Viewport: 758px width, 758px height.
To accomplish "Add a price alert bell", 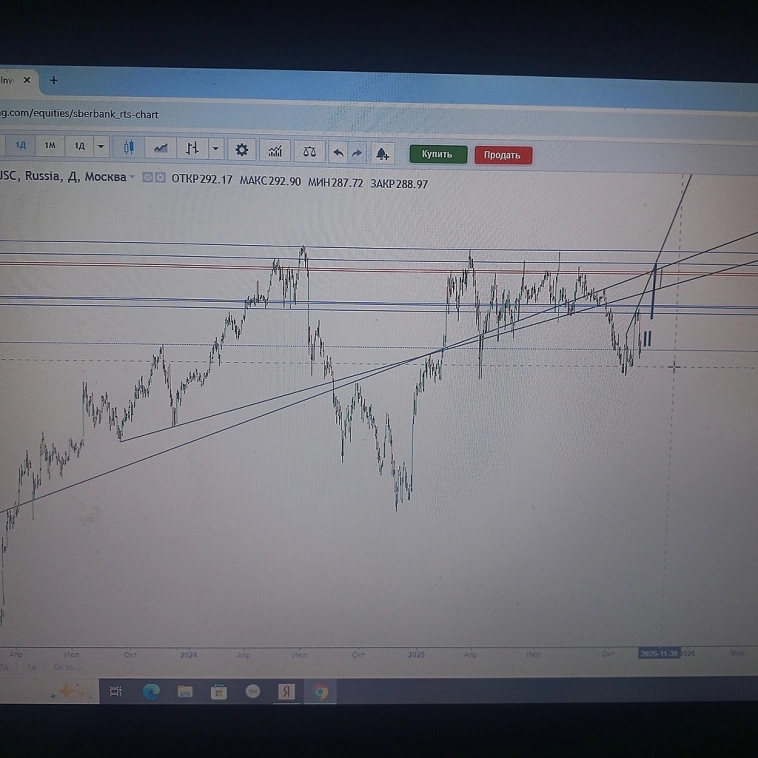I will click(382, 153).
